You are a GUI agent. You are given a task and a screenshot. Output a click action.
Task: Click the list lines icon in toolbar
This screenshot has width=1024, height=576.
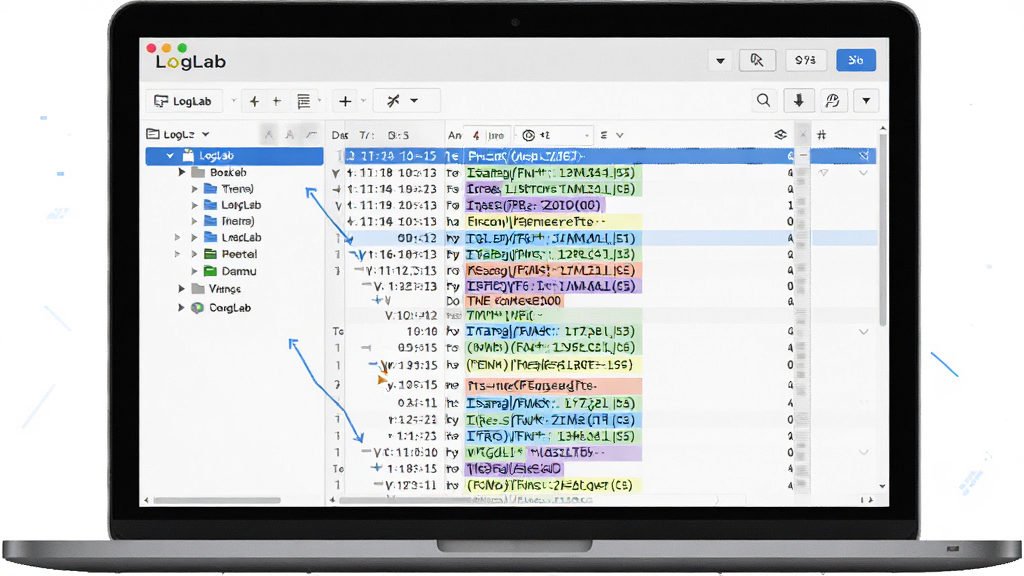pos(304,101)
